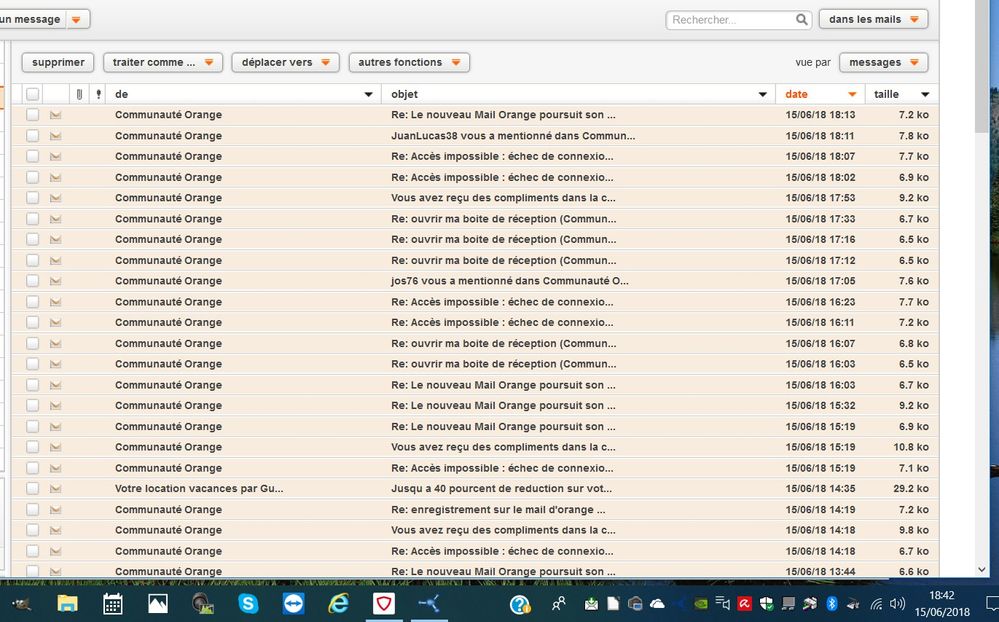Open File Explorer in the taskbar
The height and width of the screenshot is (622, 999).
coord(67,603)
